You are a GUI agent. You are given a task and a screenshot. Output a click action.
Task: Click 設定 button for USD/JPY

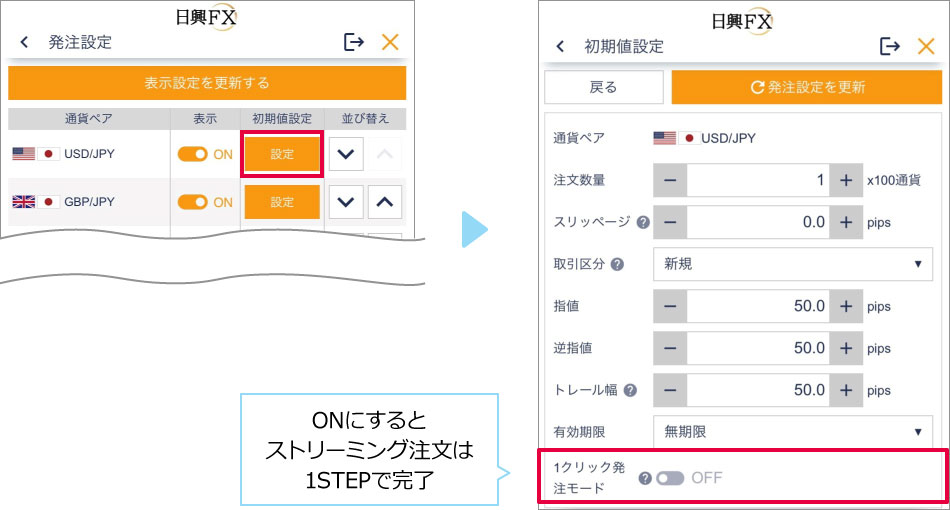pyautogui.click(x=282, y=154)
